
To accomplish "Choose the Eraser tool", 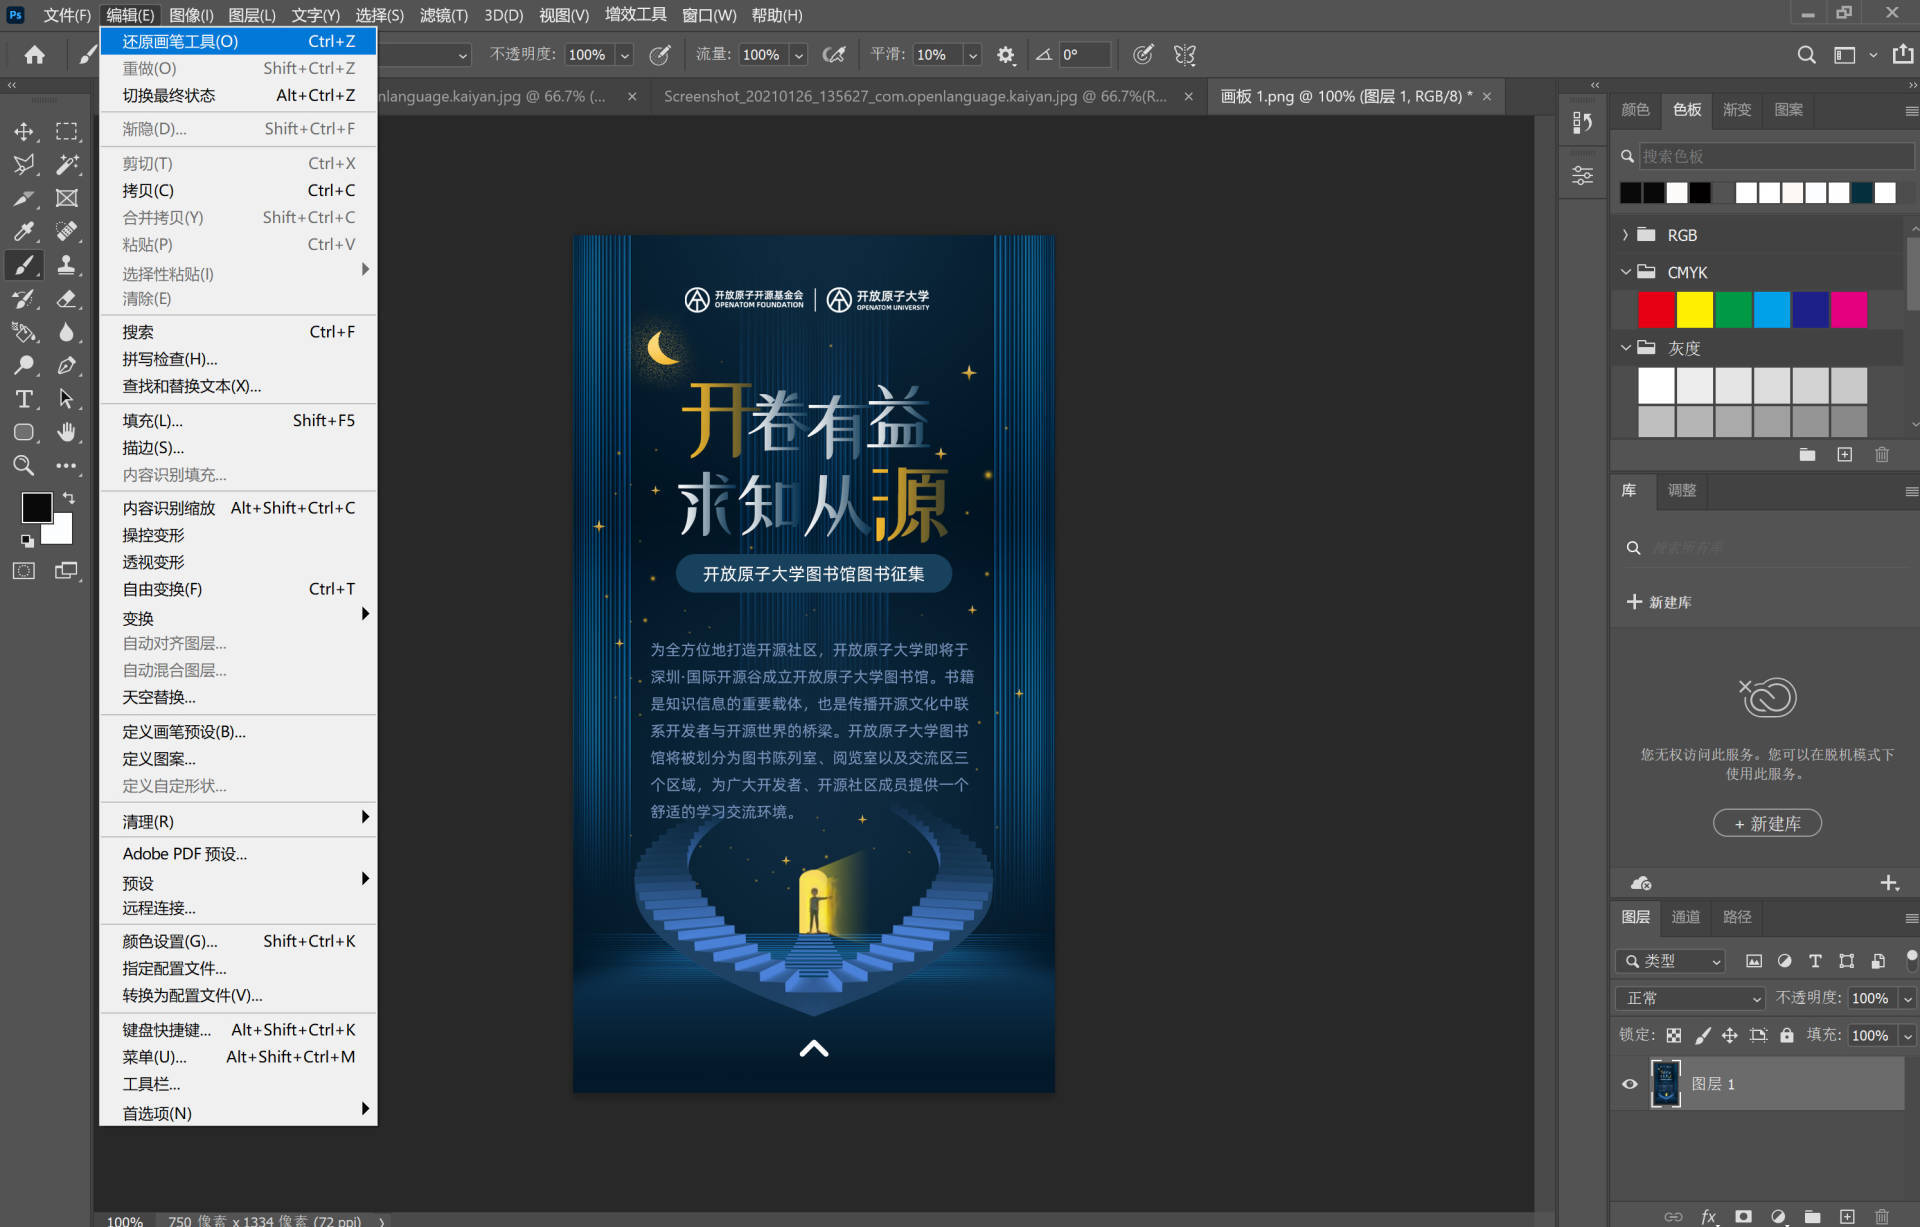I will 66,299.
